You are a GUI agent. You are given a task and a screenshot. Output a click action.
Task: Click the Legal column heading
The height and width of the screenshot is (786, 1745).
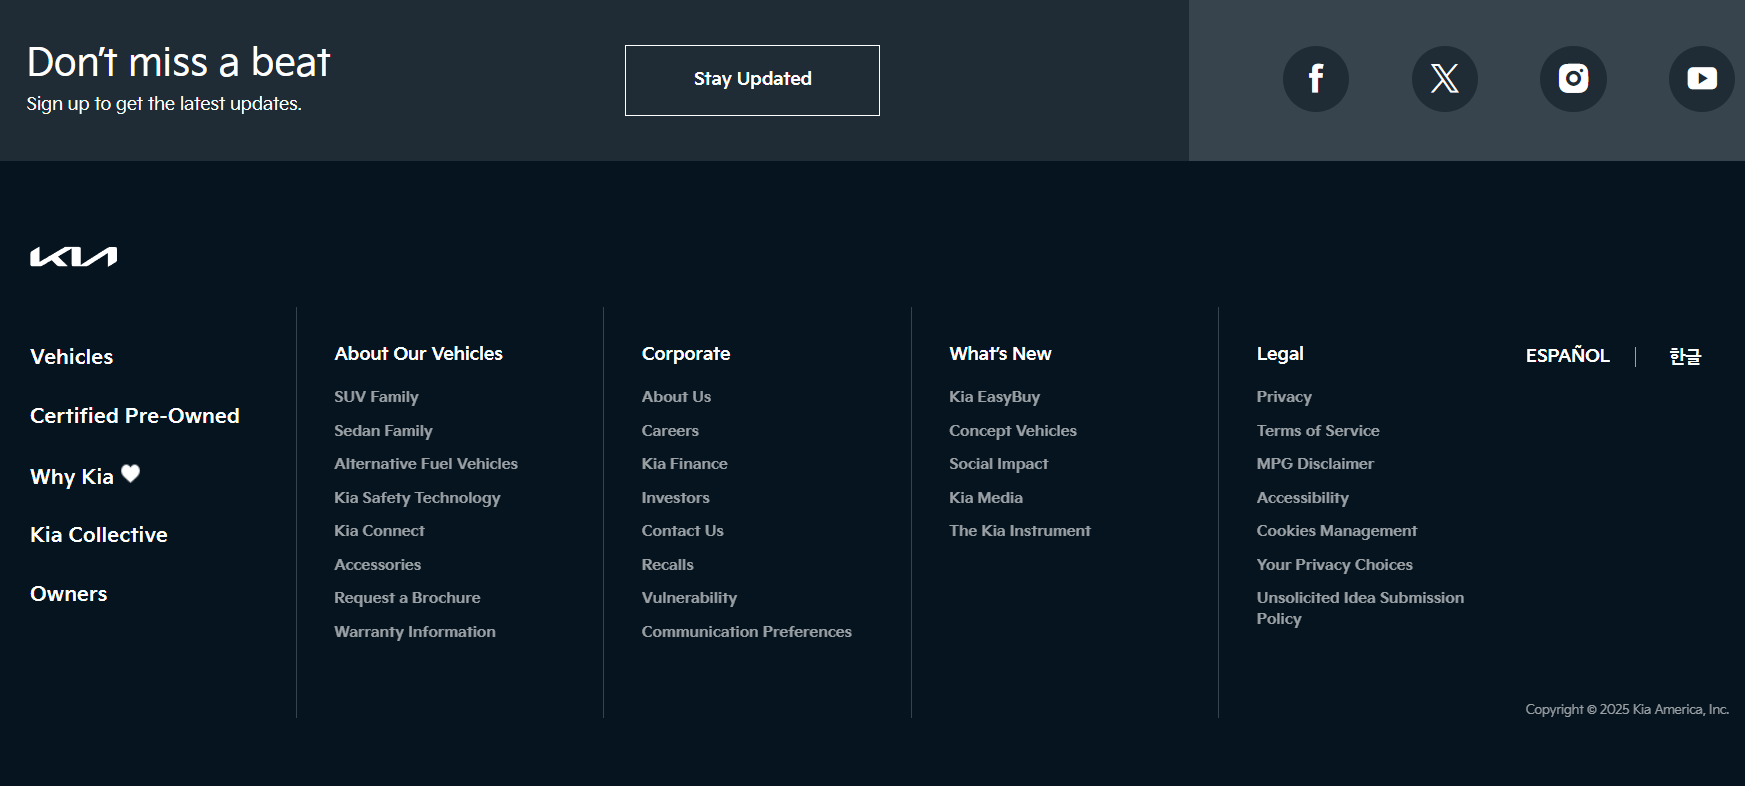[1280, 354]
